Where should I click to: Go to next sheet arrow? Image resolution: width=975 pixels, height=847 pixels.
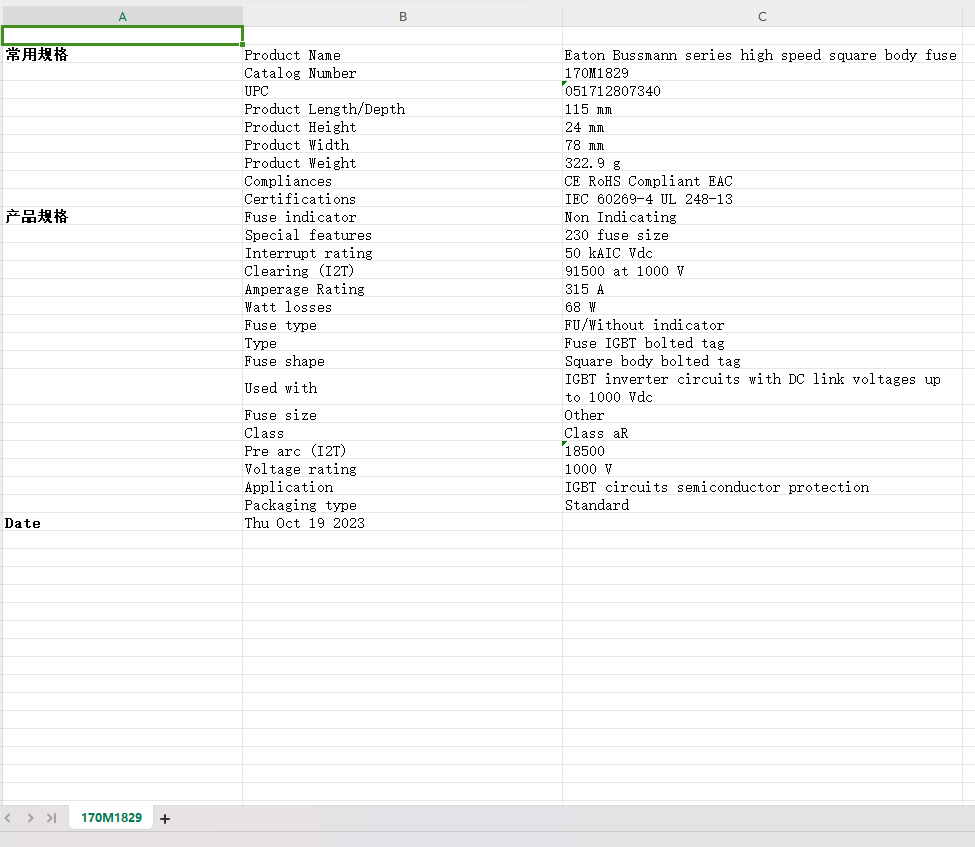(x=30, y=818)
